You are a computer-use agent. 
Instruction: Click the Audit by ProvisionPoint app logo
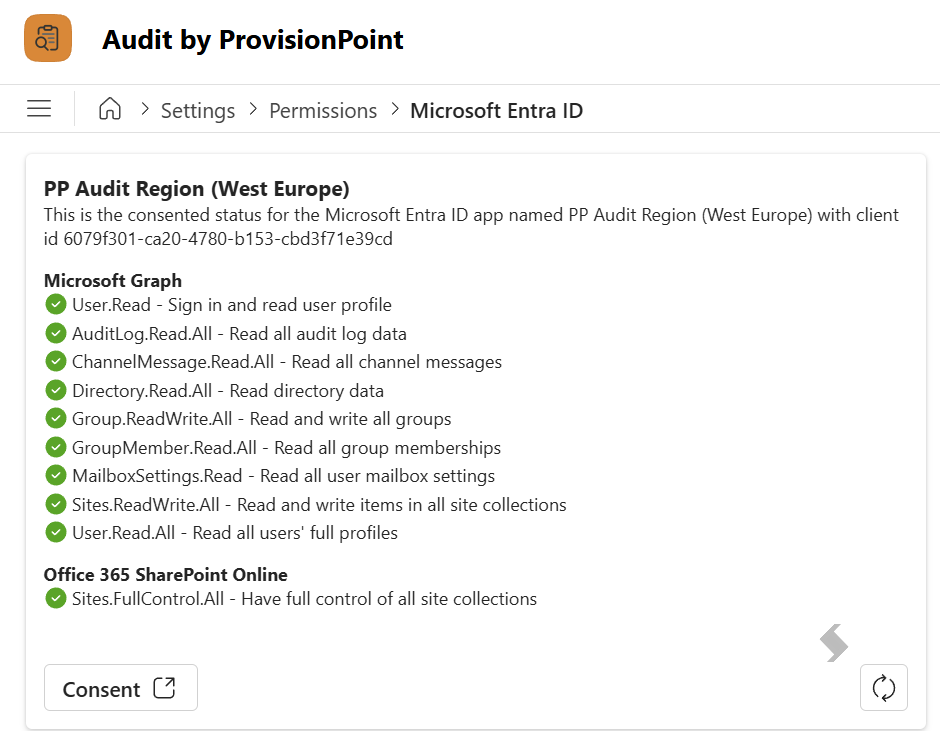[x=48, y=38]
